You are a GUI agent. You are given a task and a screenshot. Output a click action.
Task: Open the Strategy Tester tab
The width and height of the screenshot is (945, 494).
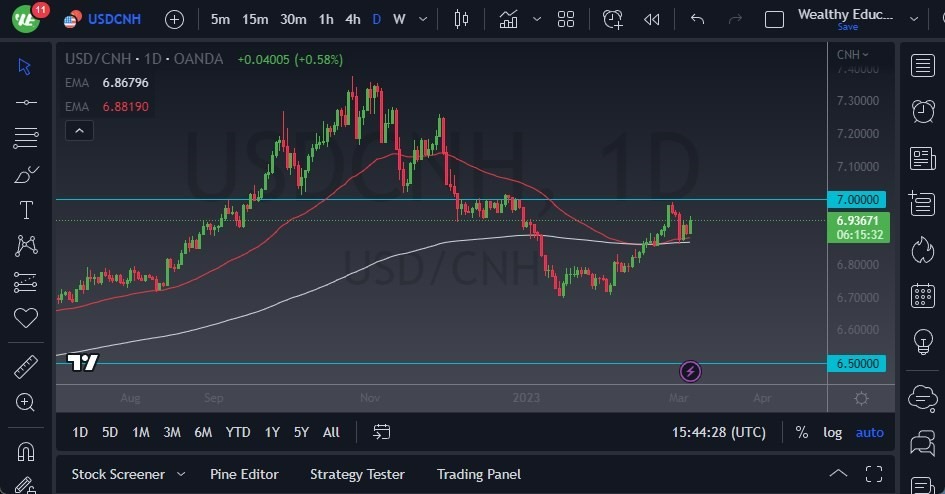(x=357, y=474)
